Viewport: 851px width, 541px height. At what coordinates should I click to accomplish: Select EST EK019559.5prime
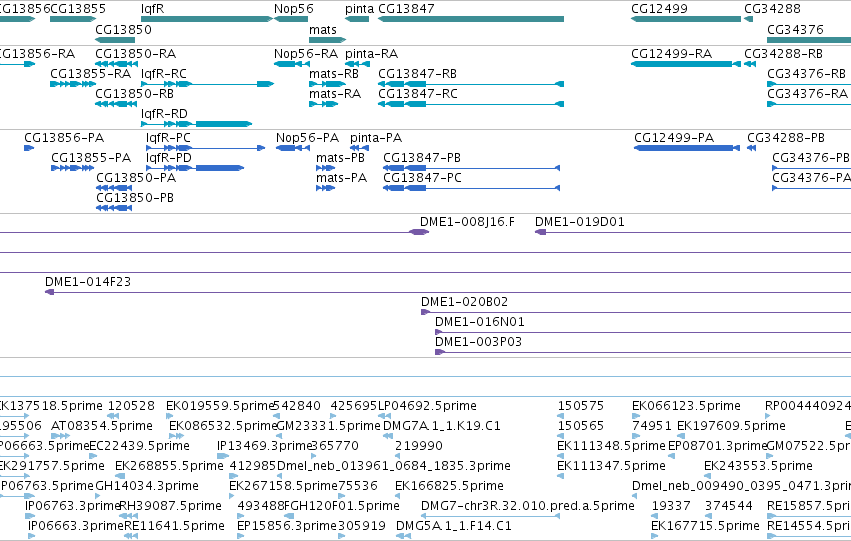(x=219, y=406)
